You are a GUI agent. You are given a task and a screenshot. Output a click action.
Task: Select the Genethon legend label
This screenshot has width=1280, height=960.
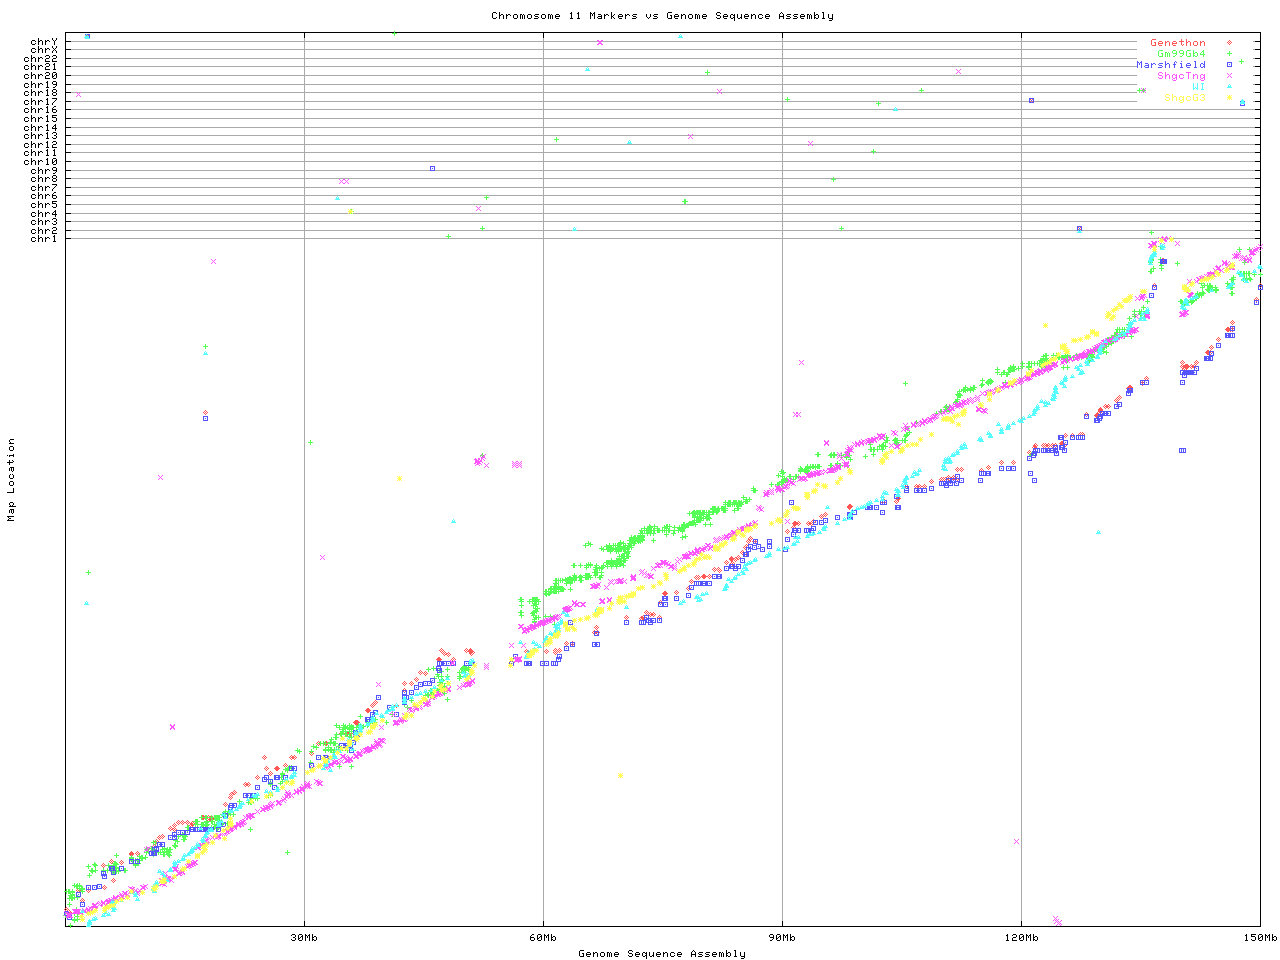(1177, 43)
